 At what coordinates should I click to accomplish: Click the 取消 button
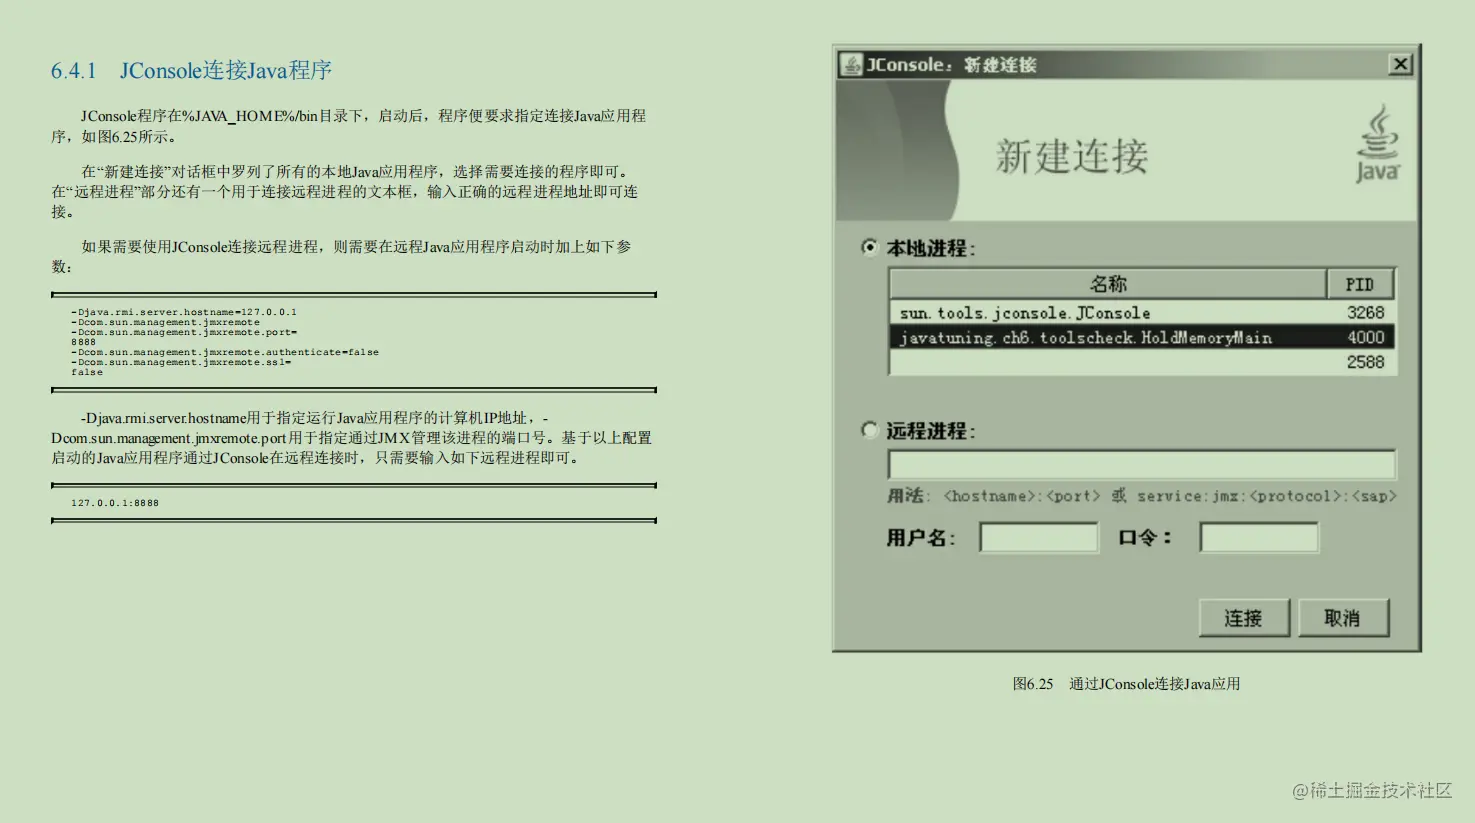point(1343,617)
